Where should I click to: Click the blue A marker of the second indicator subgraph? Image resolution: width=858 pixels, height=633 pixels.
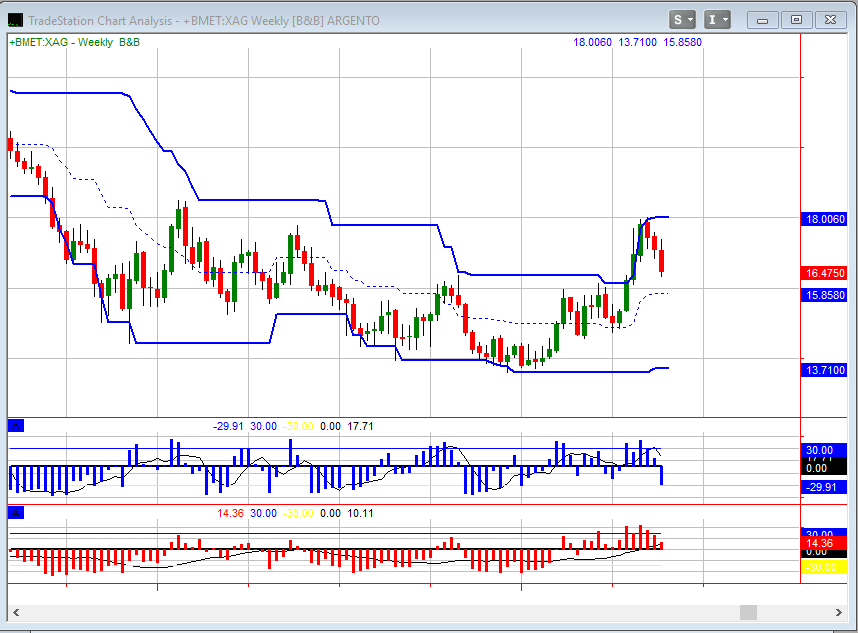tap(16, 513)
